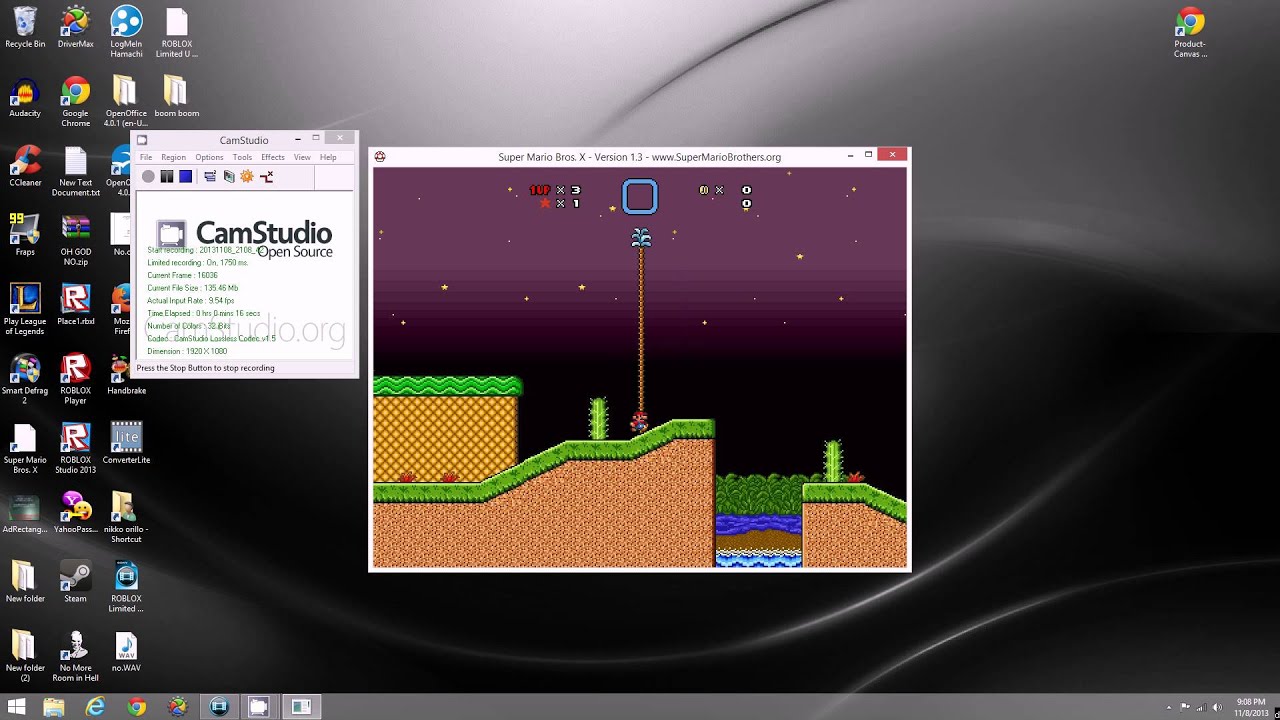This screenshot has width=1280, height=720.
Task: Select the LogMeIn Hamachi desktop icon
Action: (x=126, y=32)
